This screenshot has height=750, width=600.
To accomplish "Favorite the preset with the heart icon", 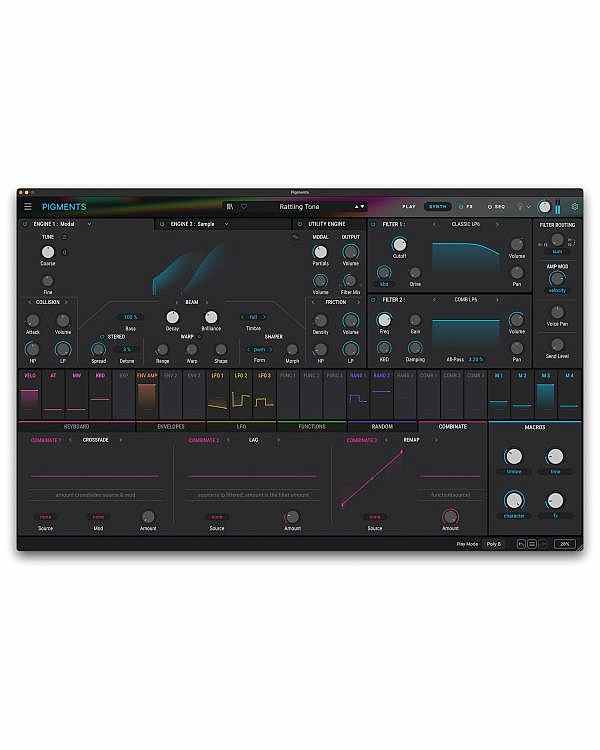I will [244, 207].
